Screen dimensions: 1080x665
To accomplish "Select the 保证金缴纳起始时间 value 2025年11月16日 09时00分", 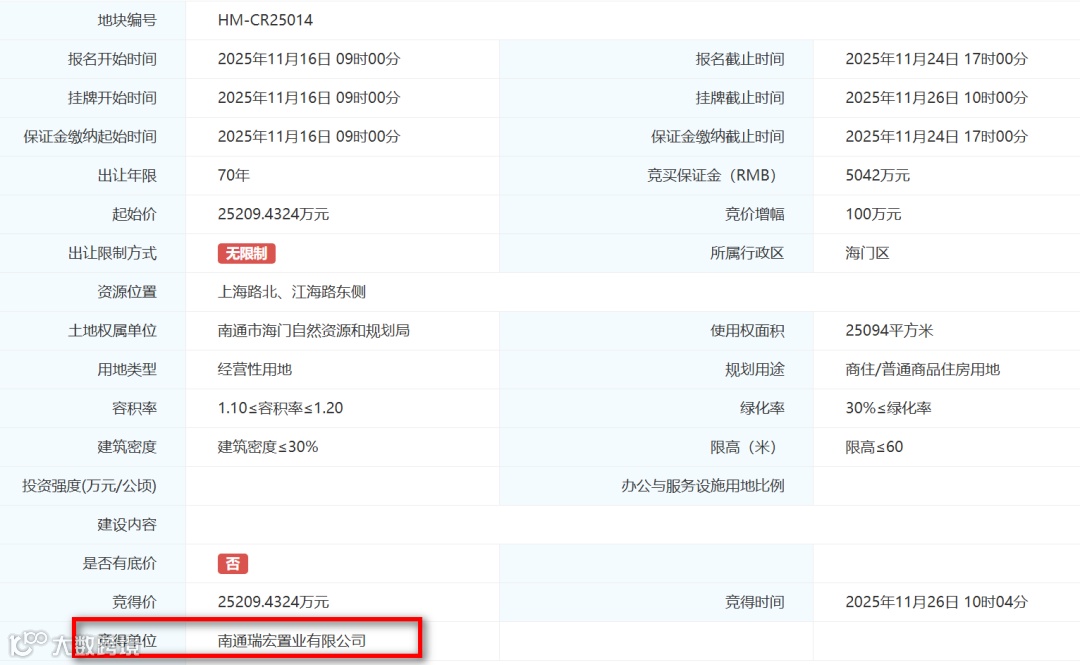I will (x=309, y=136).
